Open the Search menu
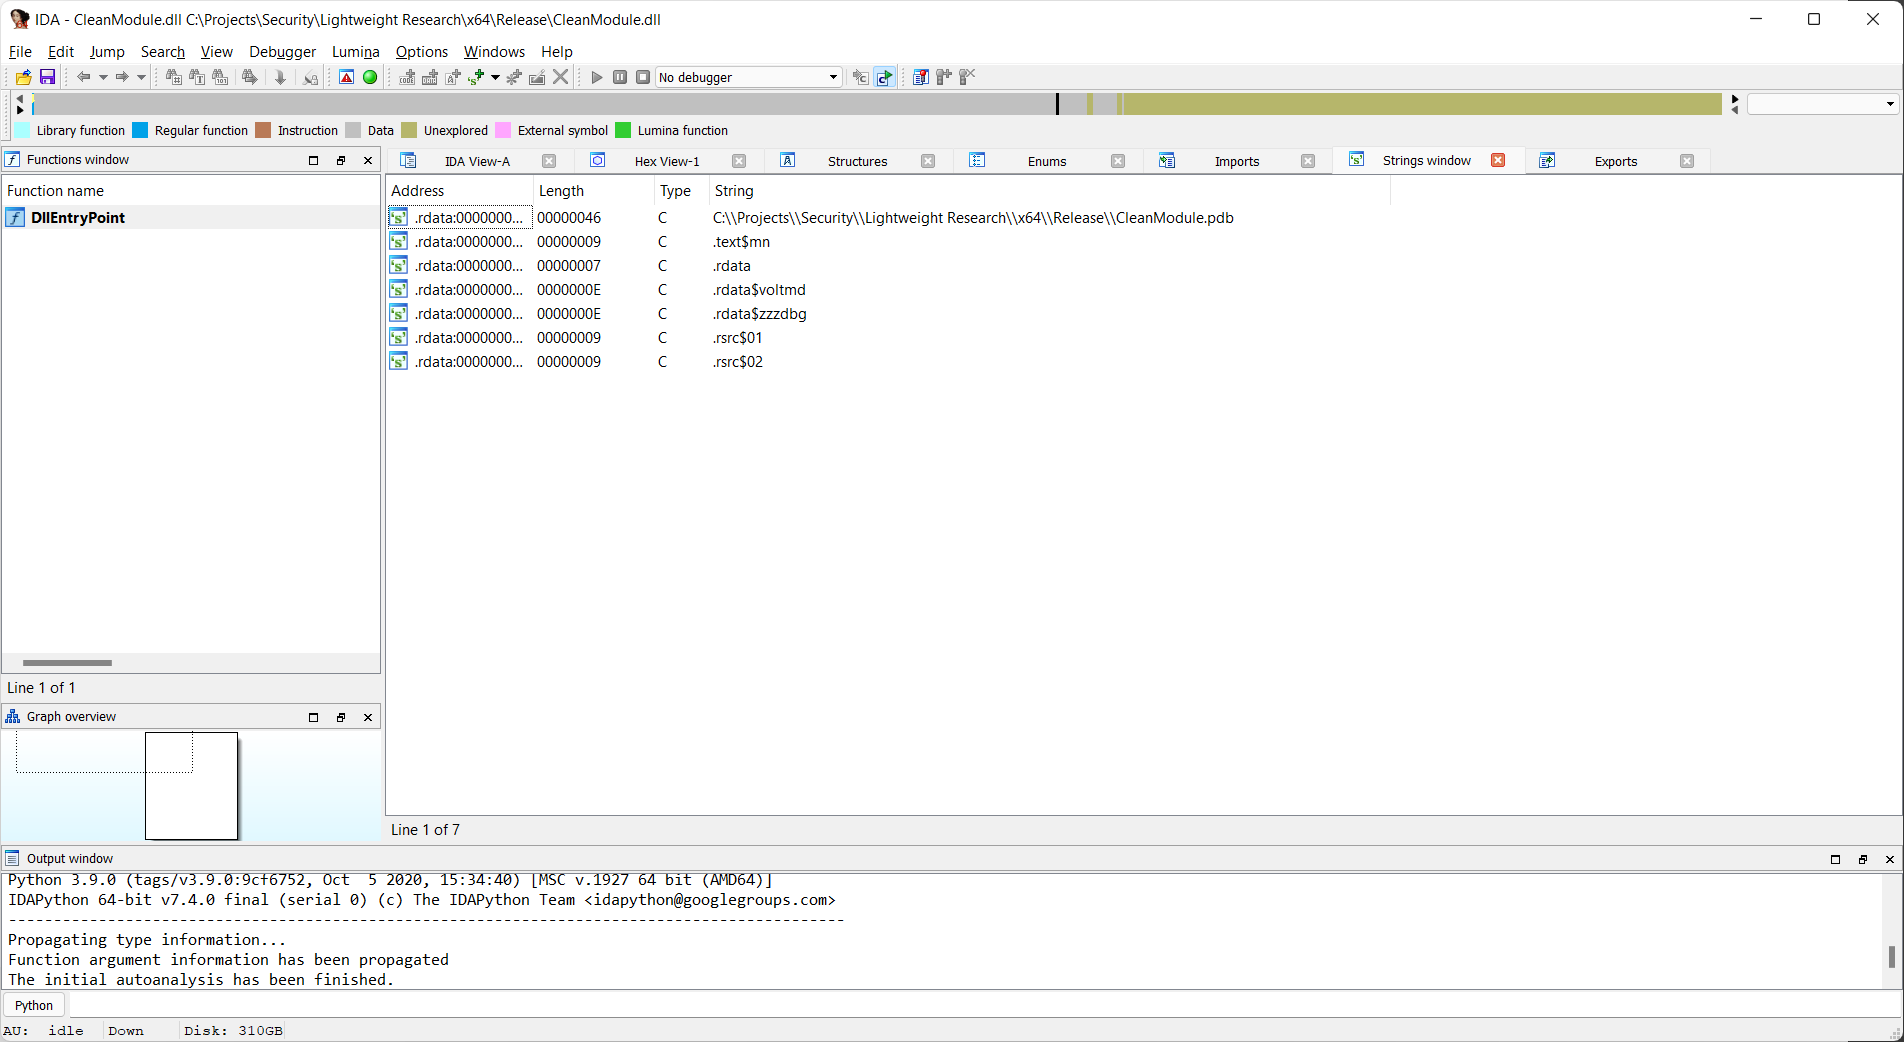1904x1042 pixels. pos(163,52)
